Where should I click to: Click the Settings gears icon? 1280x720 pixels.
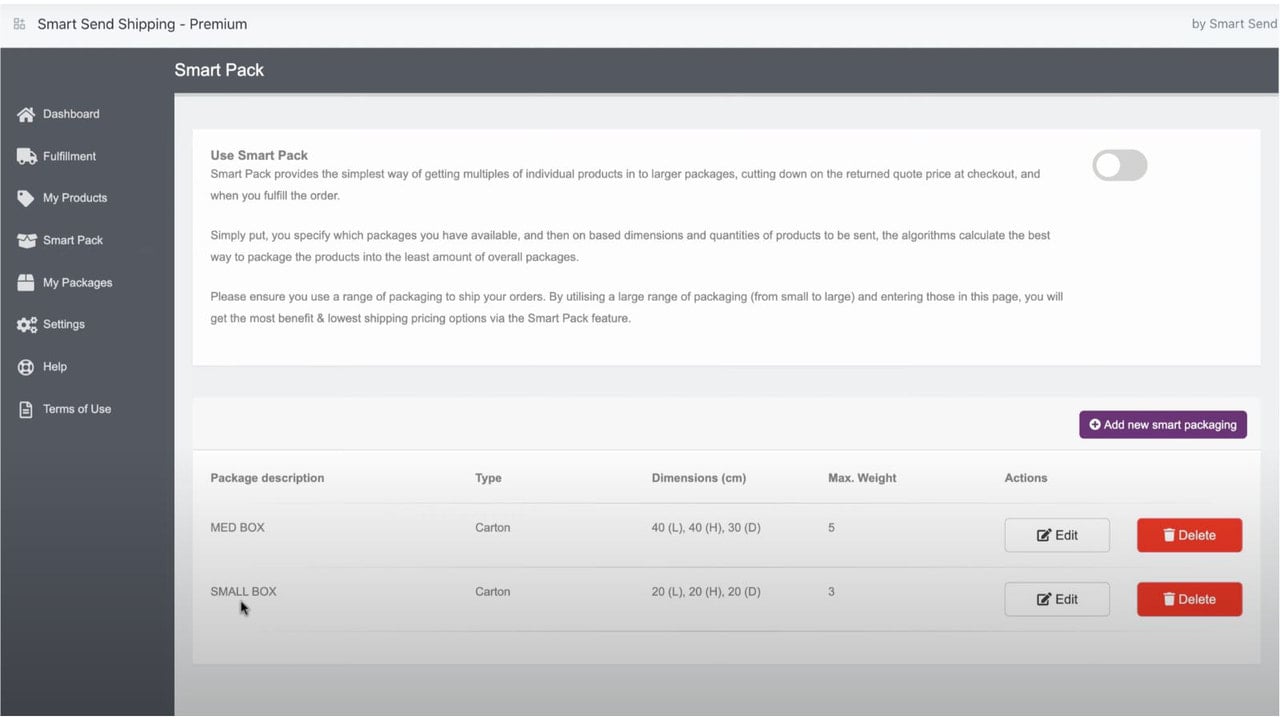(x=26, y=325)
